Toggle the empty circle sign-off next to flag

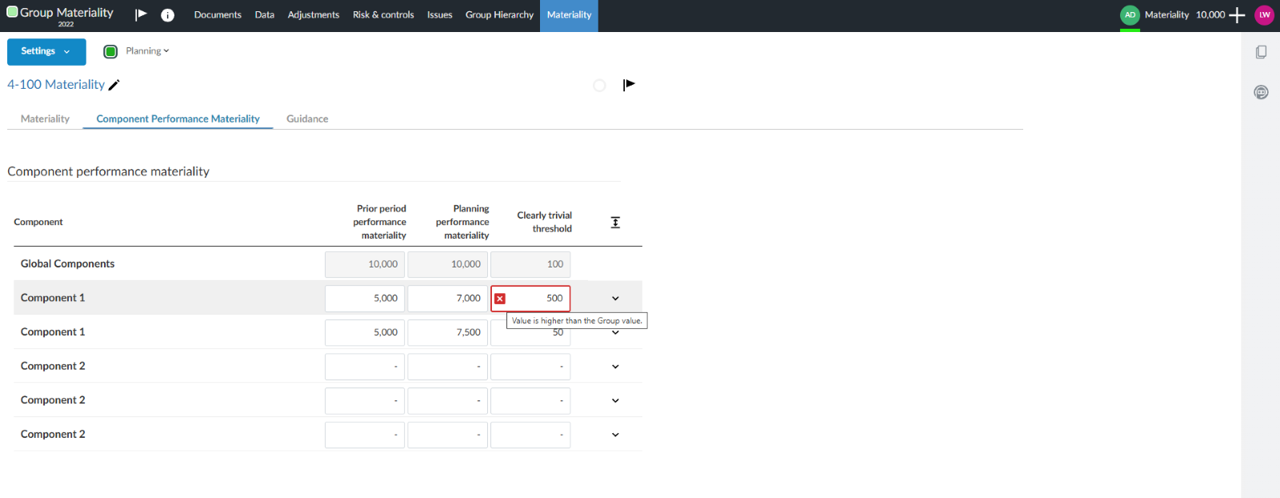click(x=599, y=85)
